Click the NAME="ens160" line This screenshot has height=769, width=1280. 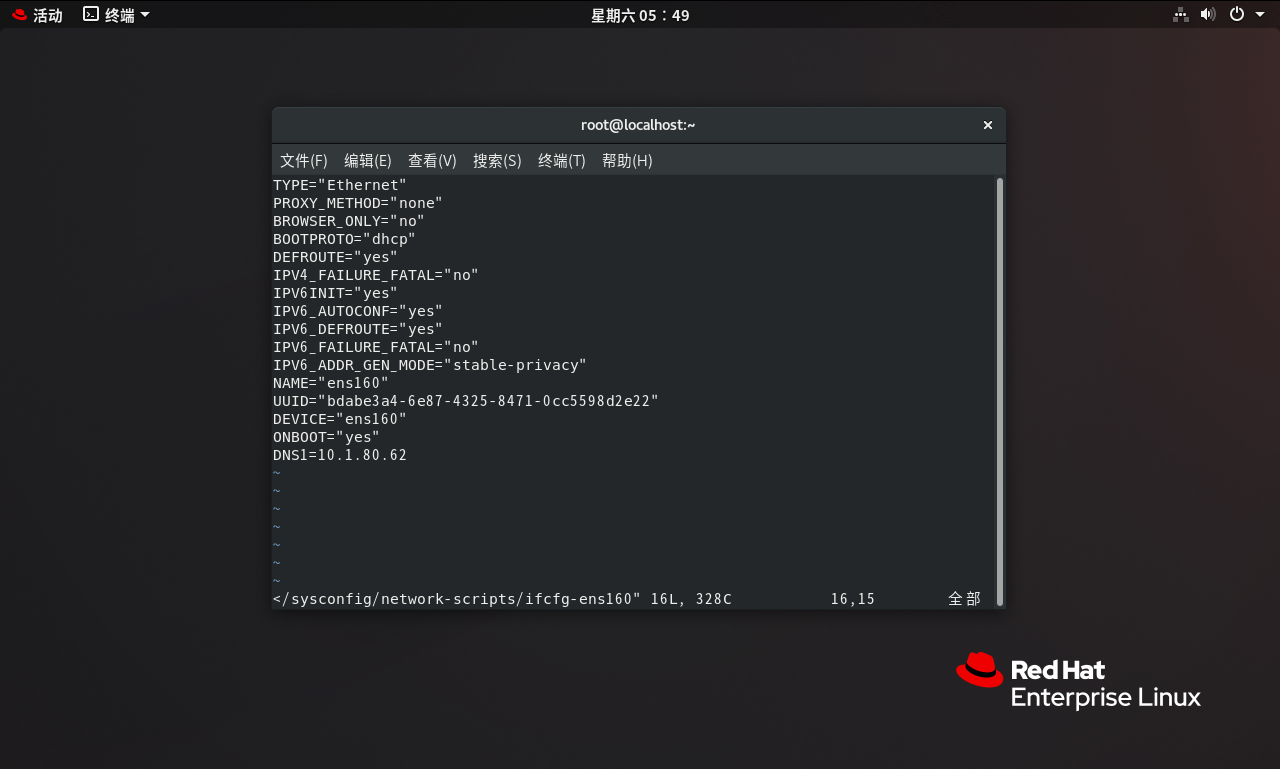(x=331, y=383)
